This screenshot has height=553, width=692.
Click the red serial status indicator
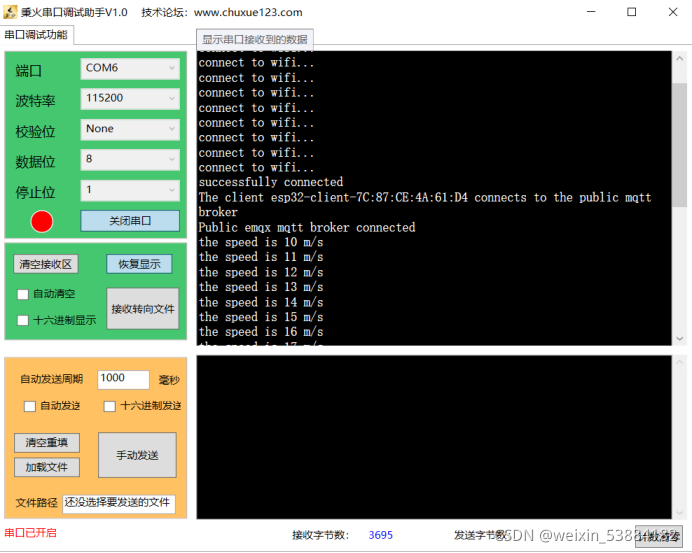pos(42,222)
